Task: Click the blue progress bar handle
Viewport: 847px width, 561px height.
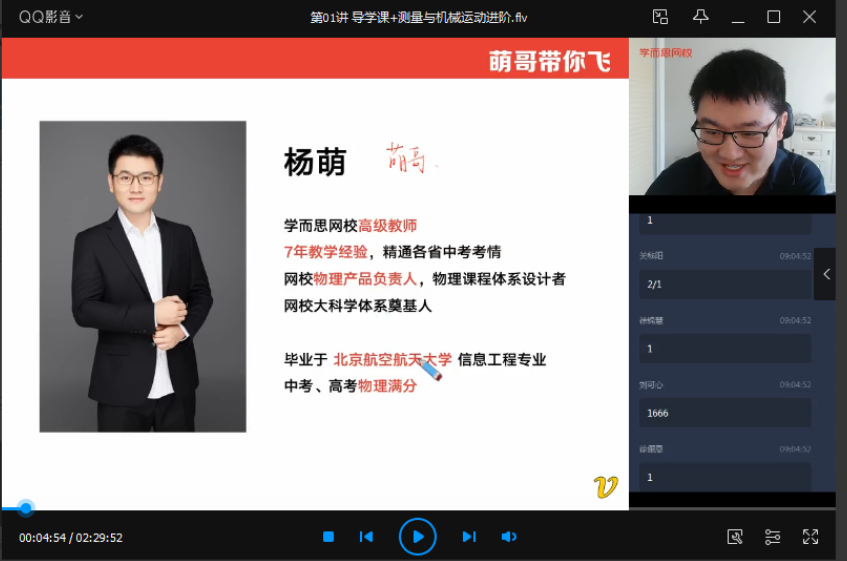Action: [x=26, y=508]
